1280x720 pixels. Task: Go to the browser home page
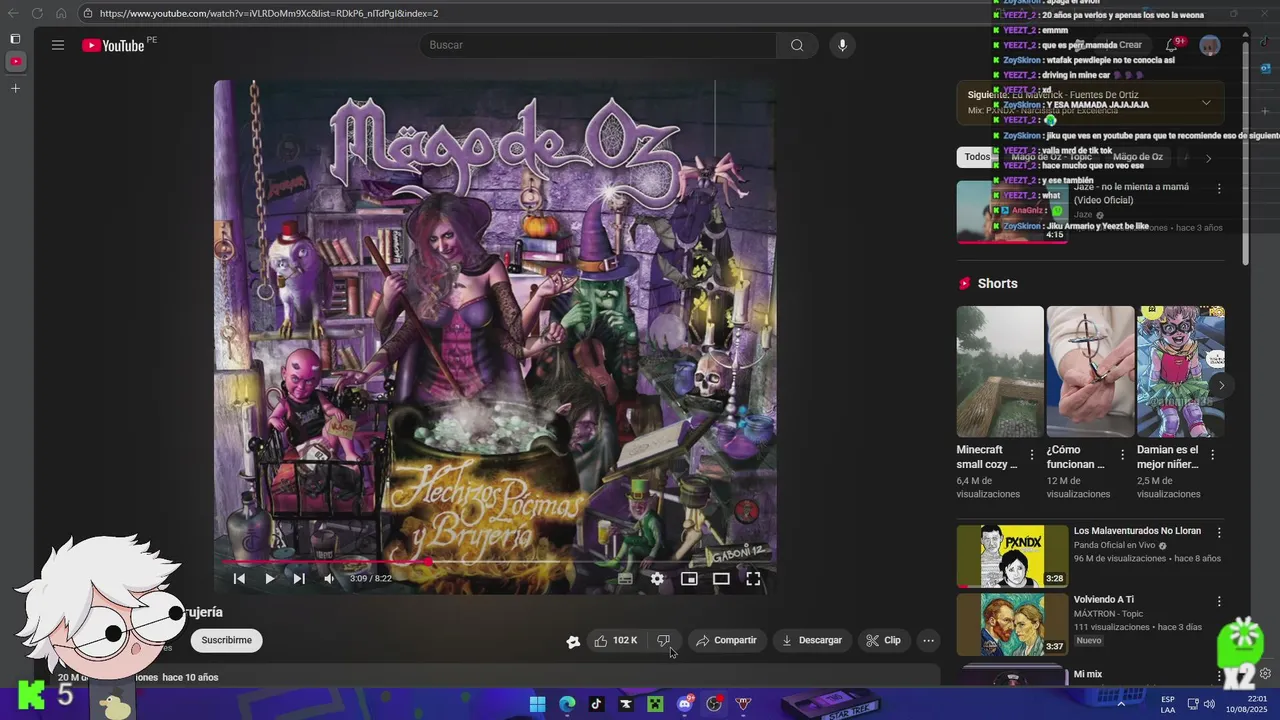[60, 13]
